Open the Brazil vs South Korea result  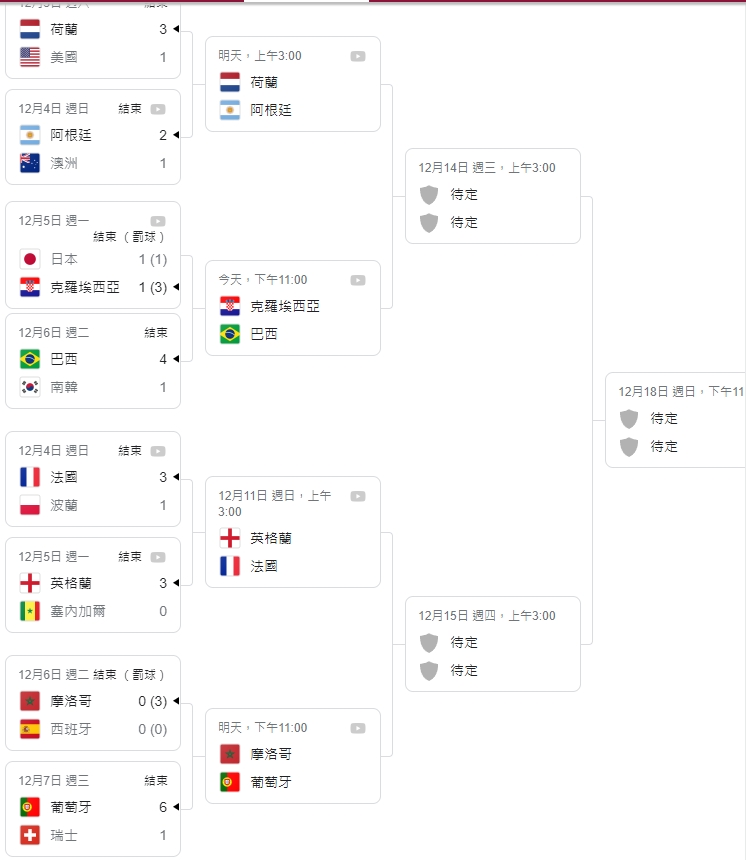coord(93,361)
